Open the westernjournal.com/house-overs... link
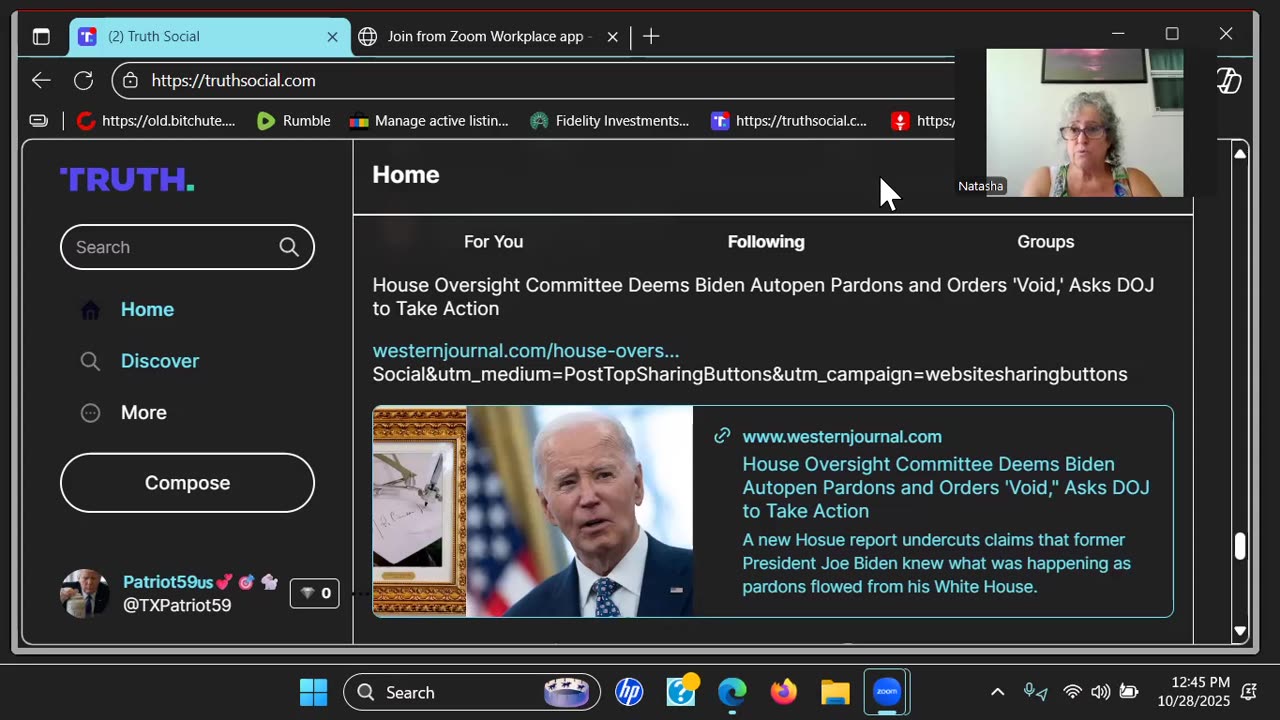The image size is (1280, 720). tap(526, 351)
